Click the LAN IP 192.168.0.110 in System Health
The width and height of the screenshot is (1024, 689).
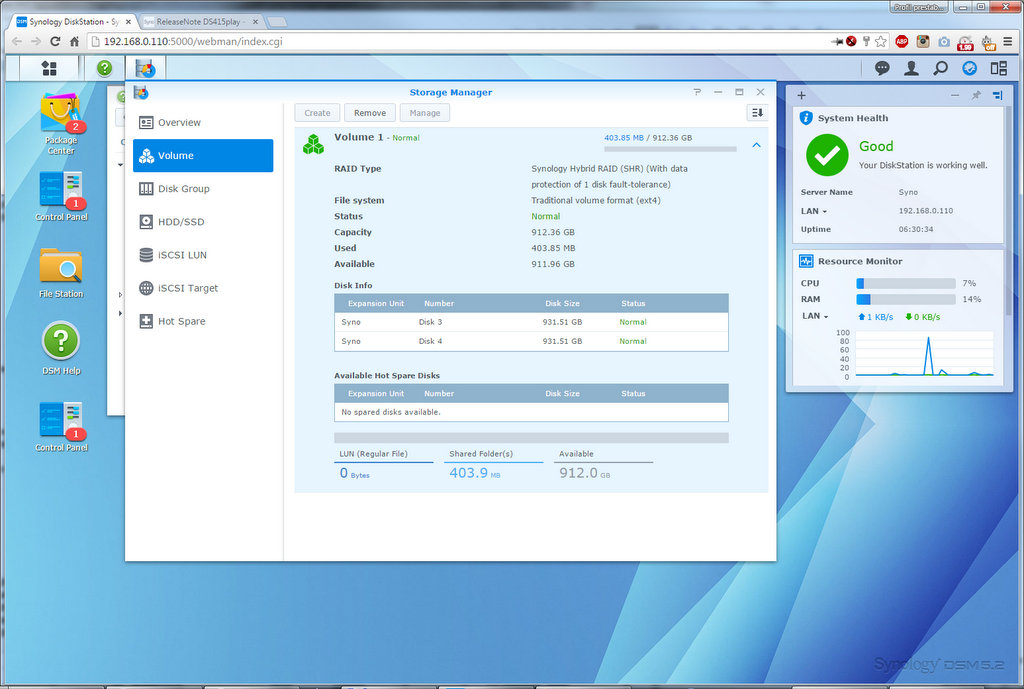(925, 211)
